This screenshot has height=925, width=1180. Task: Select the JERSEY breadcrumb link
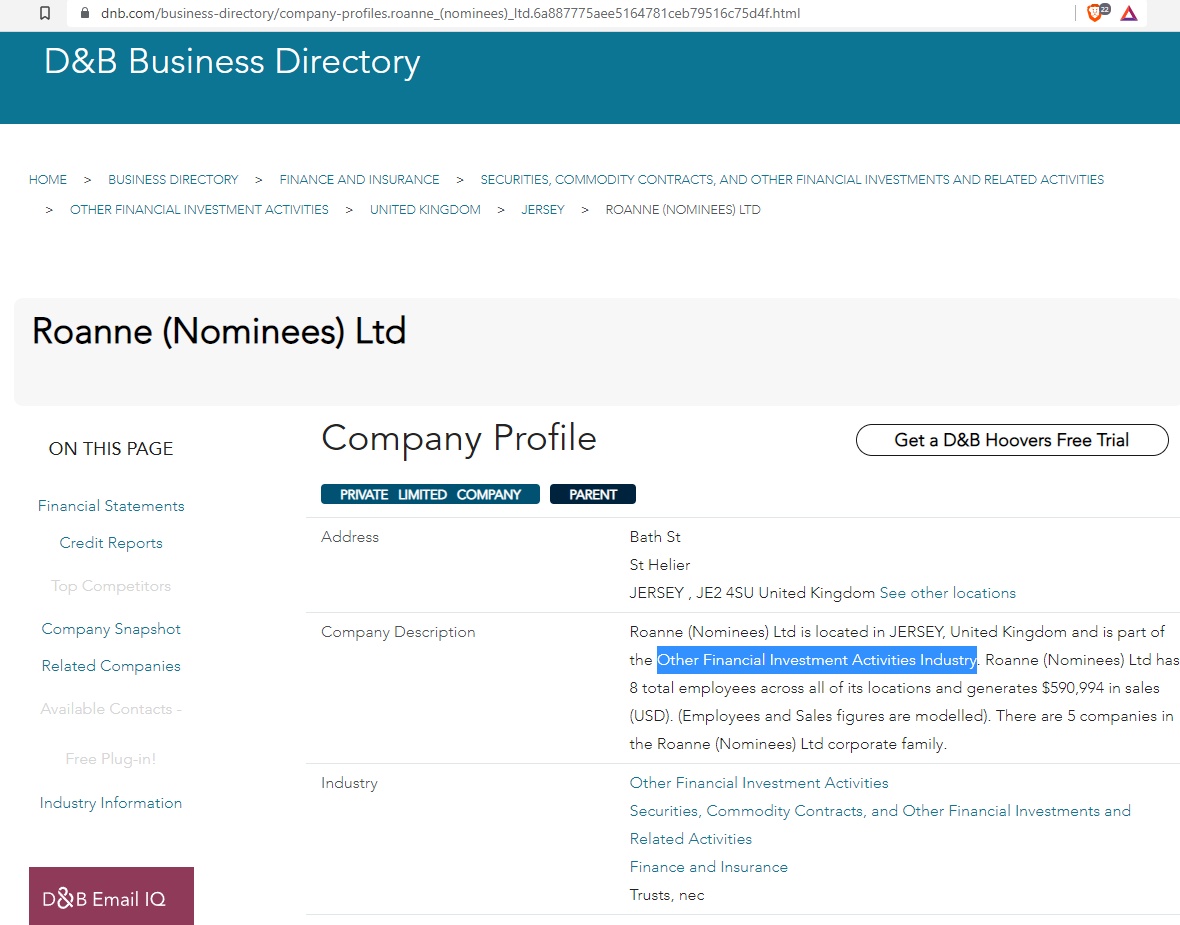tap(543, 210)
